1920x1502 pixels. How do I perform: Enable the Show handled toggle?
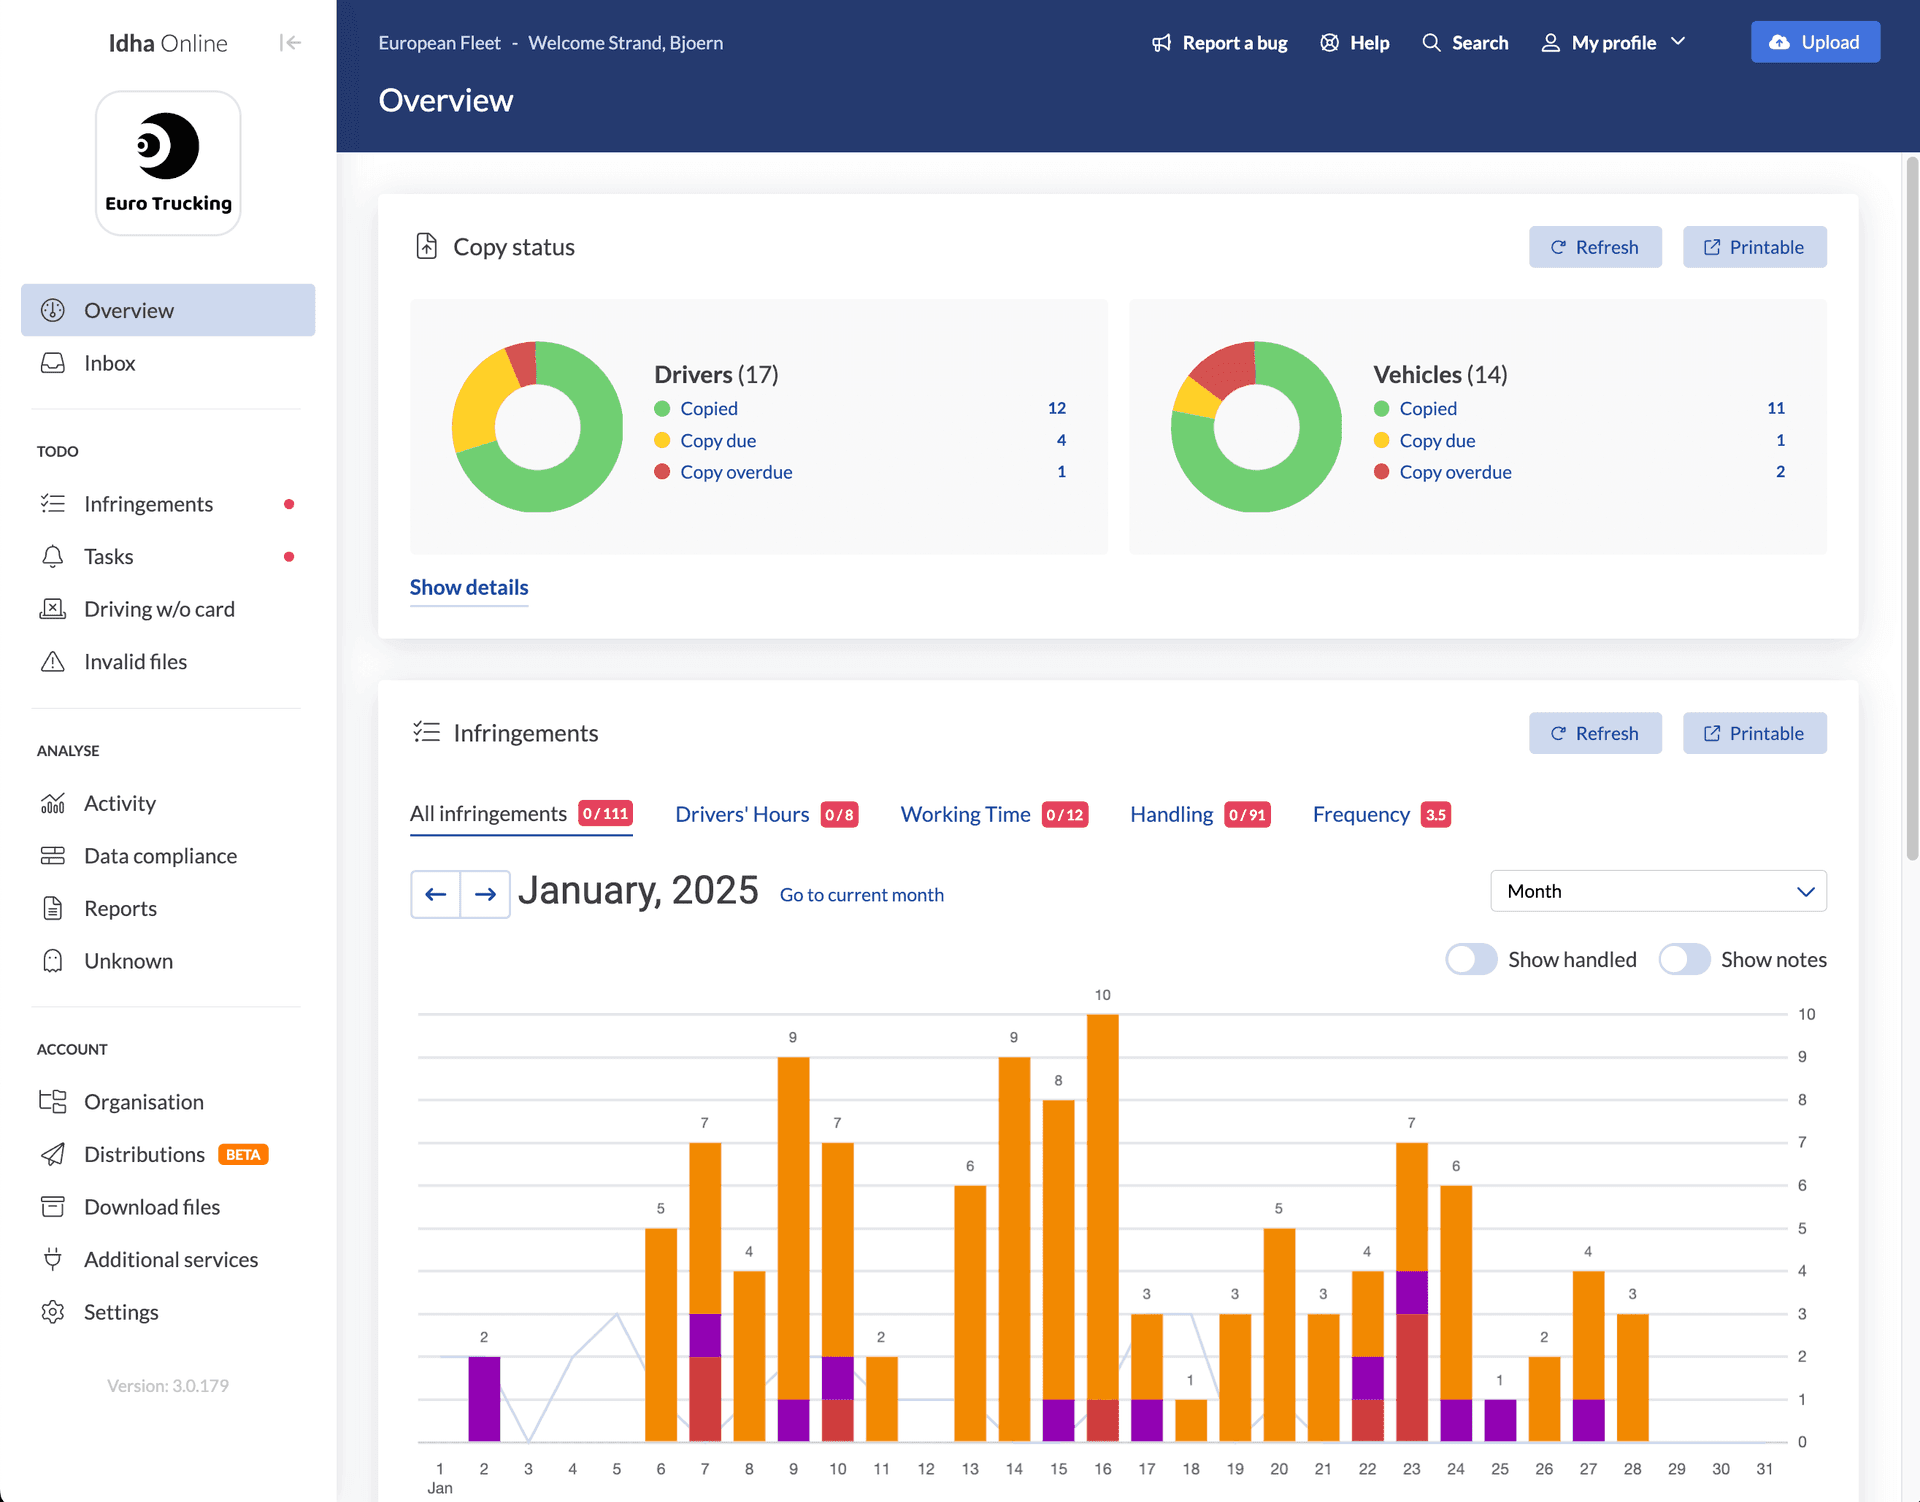tap(1471, 959)
